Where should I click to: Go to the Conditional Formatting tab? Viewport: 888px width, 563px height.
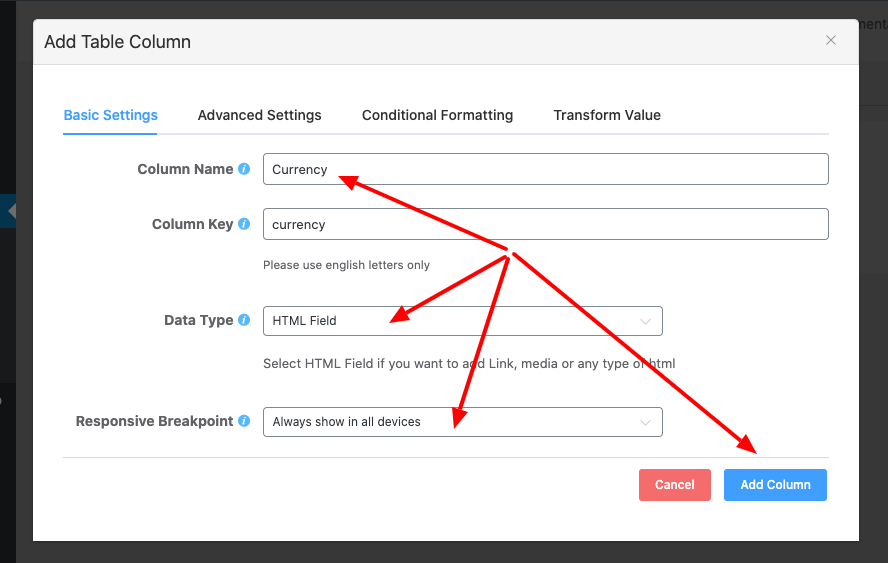[437, 115]
